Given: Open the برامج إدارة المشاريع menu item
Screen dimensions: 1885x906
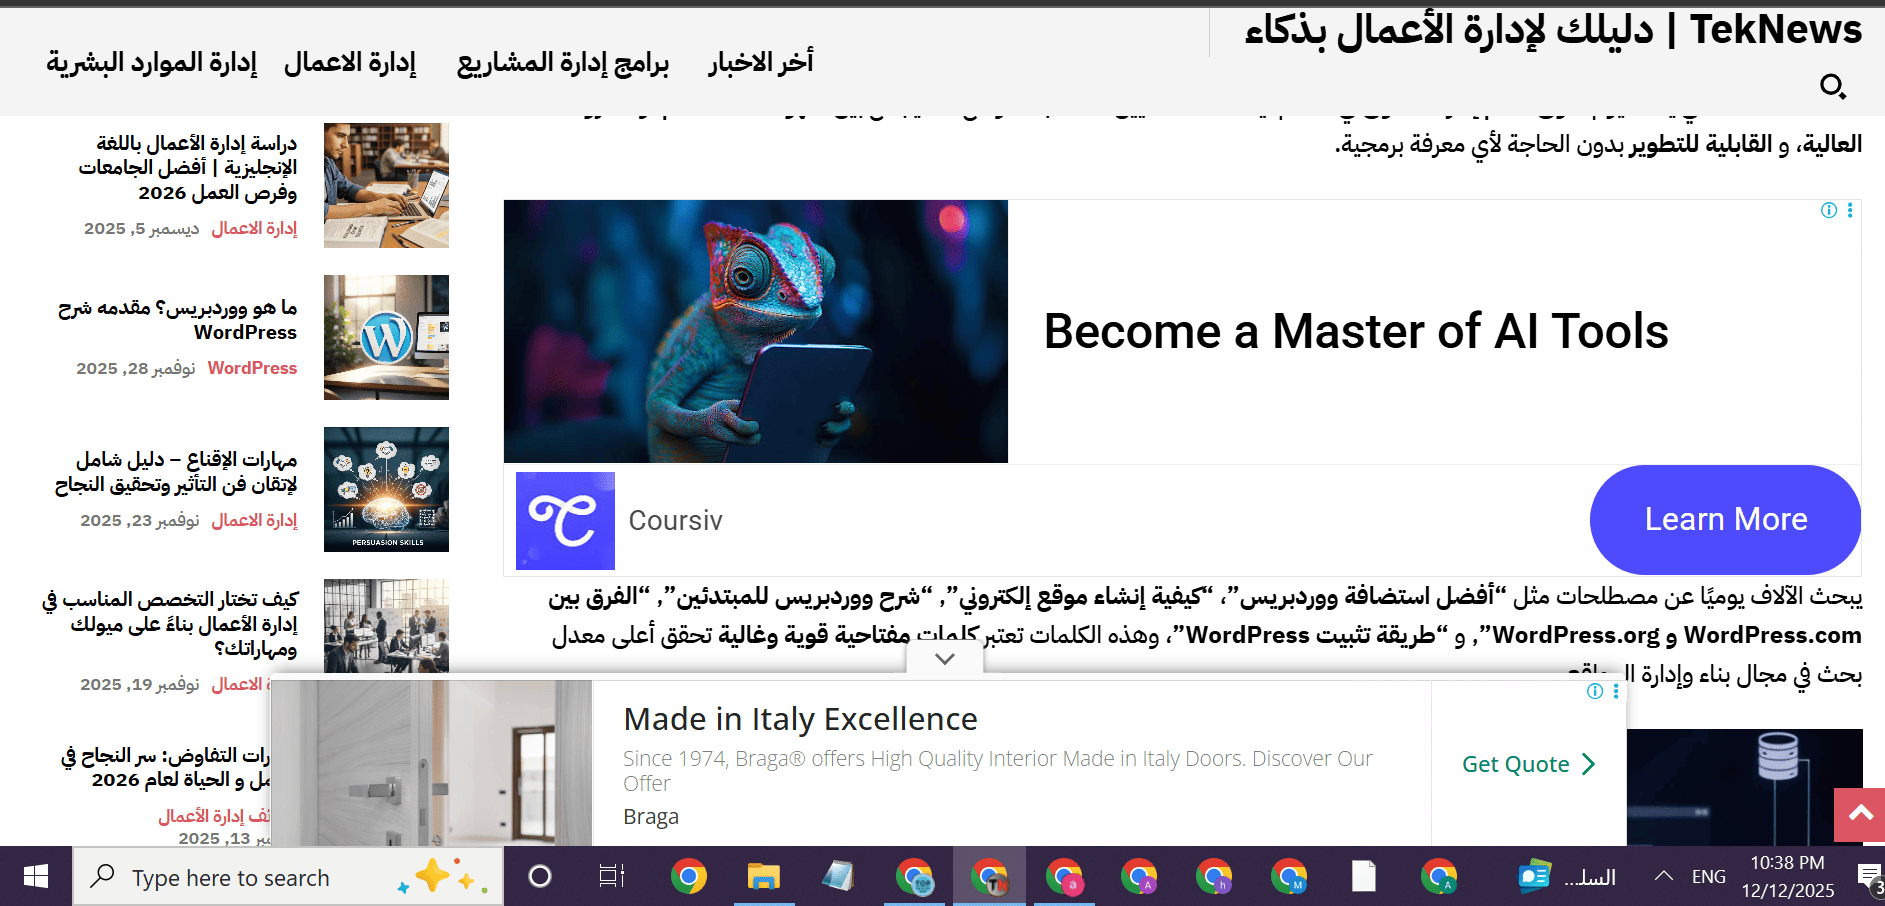Looking at the screenshot, I should [563, 63].
